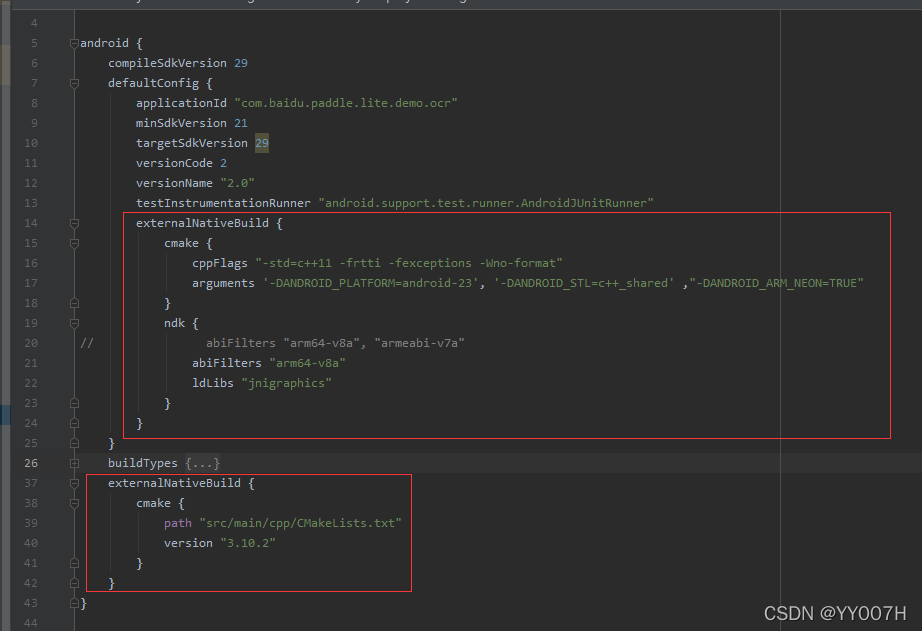Click the ldLibs "jnigraphics" string

coord(287,382)
